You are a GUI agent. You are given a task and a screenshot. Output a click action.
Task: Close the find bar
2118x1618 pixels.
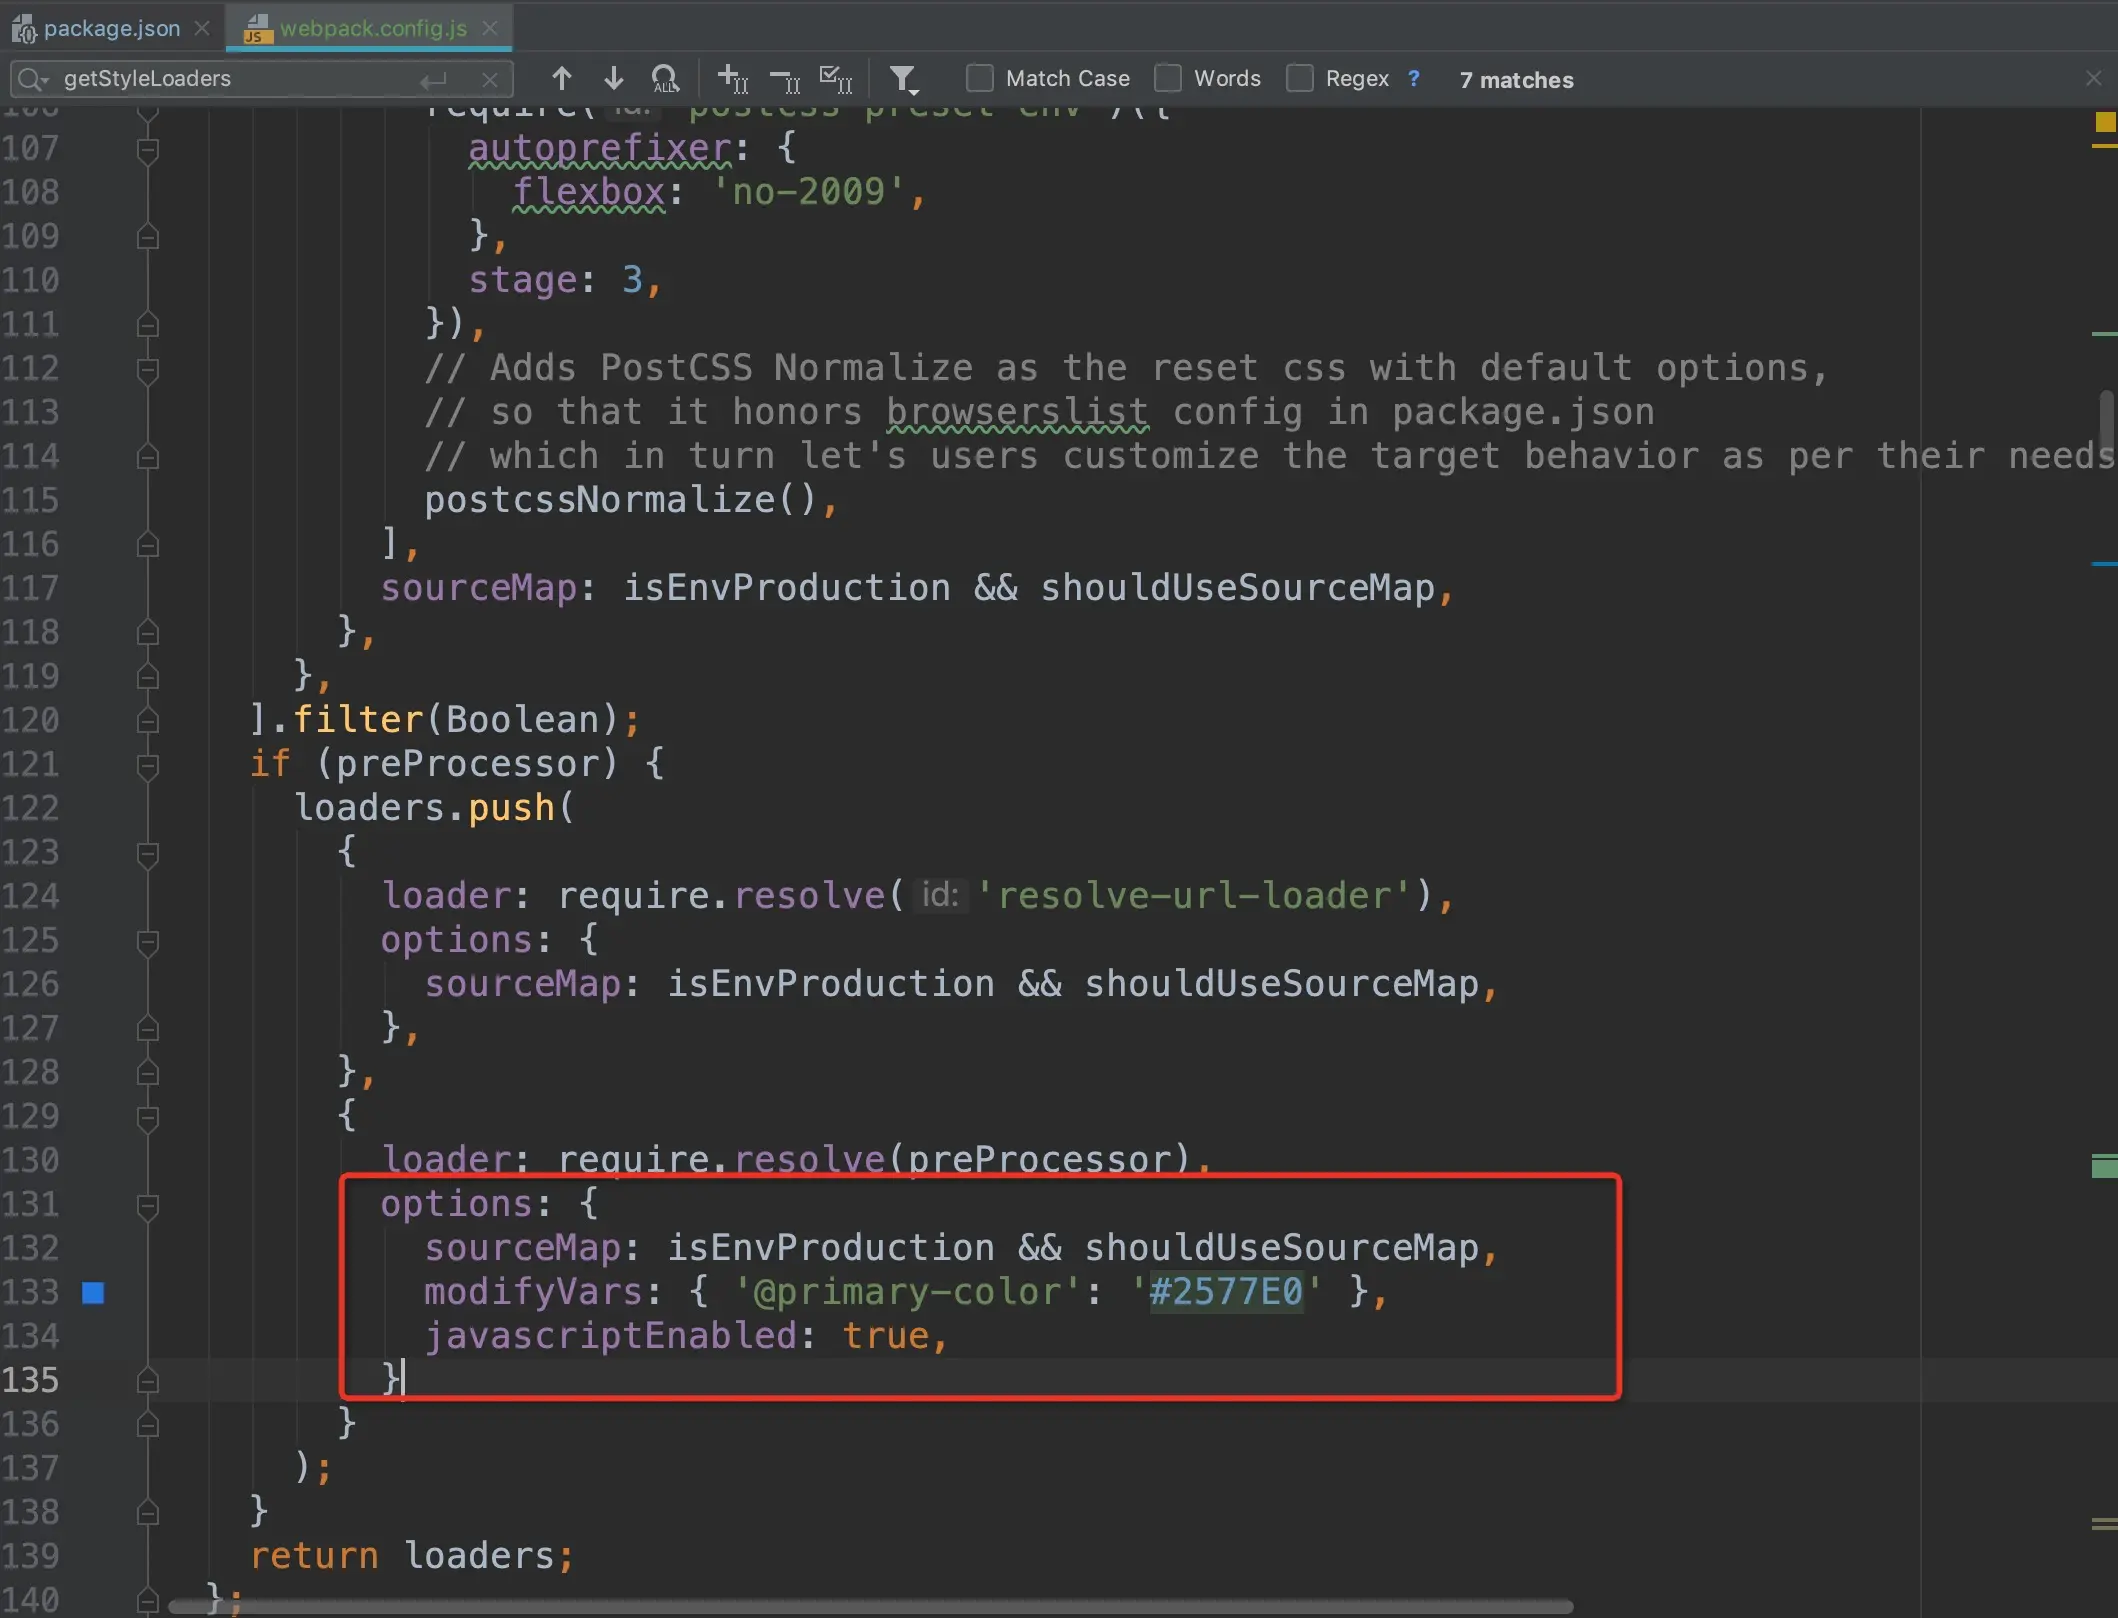click(x=2093, y=78)
